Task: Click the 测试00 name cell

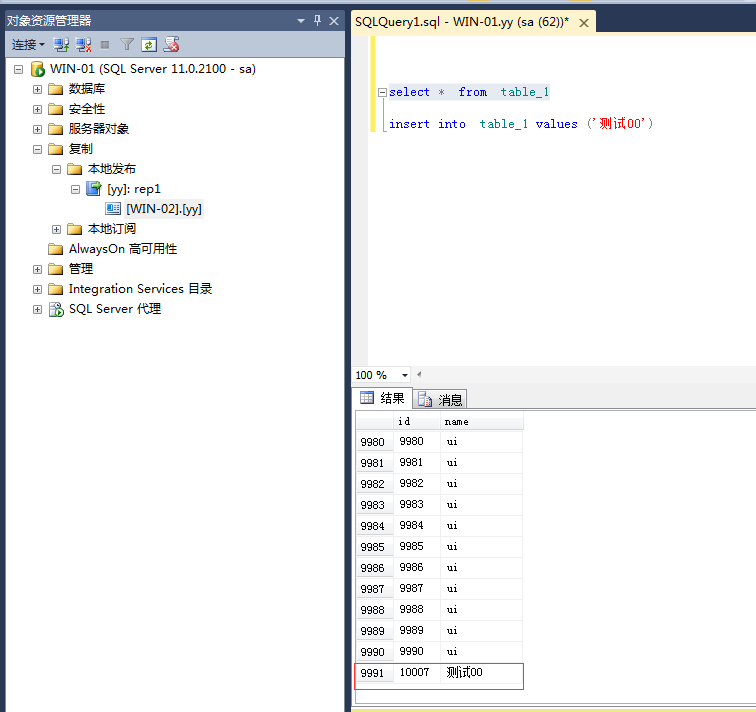Action: tap(481, 672)
